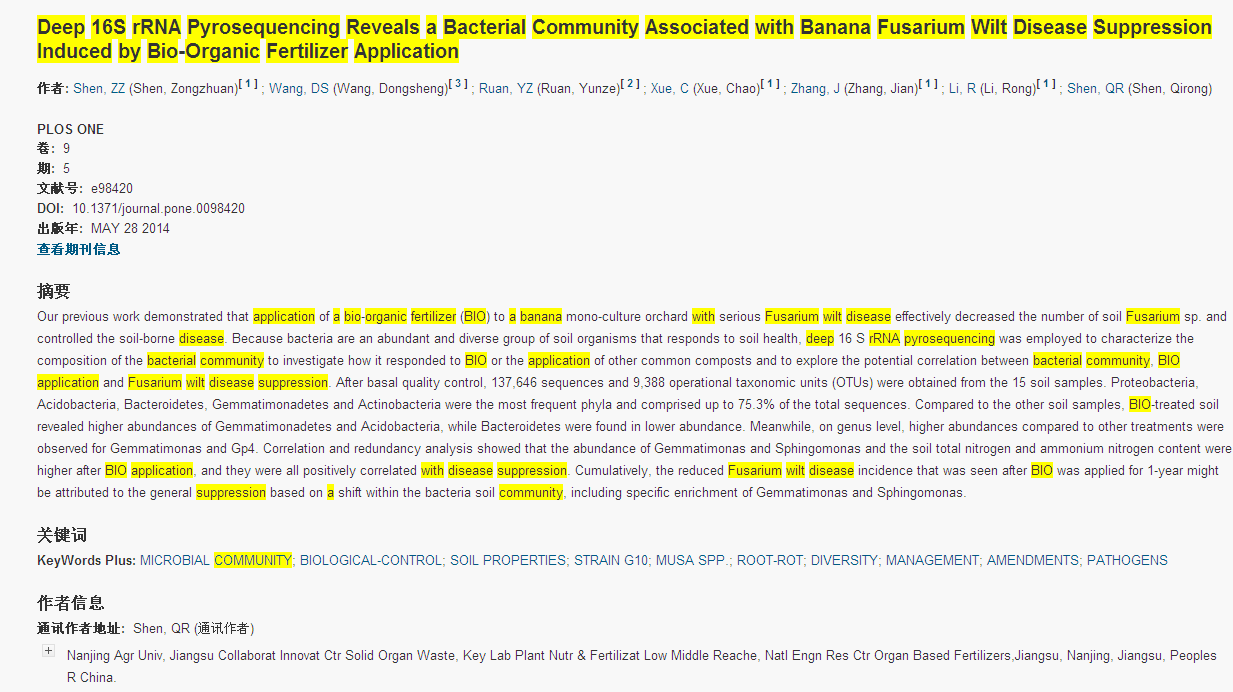Open the PATHOGENS keyword link
This screenshot has width=1233, height=692.
click(1126, 560)
